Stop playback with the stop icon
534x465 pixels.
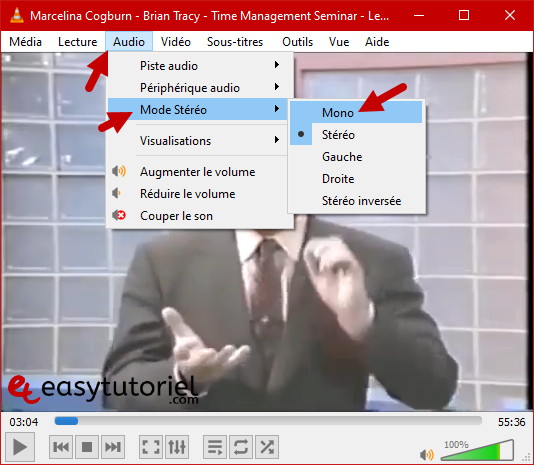[x=87, y=447]
